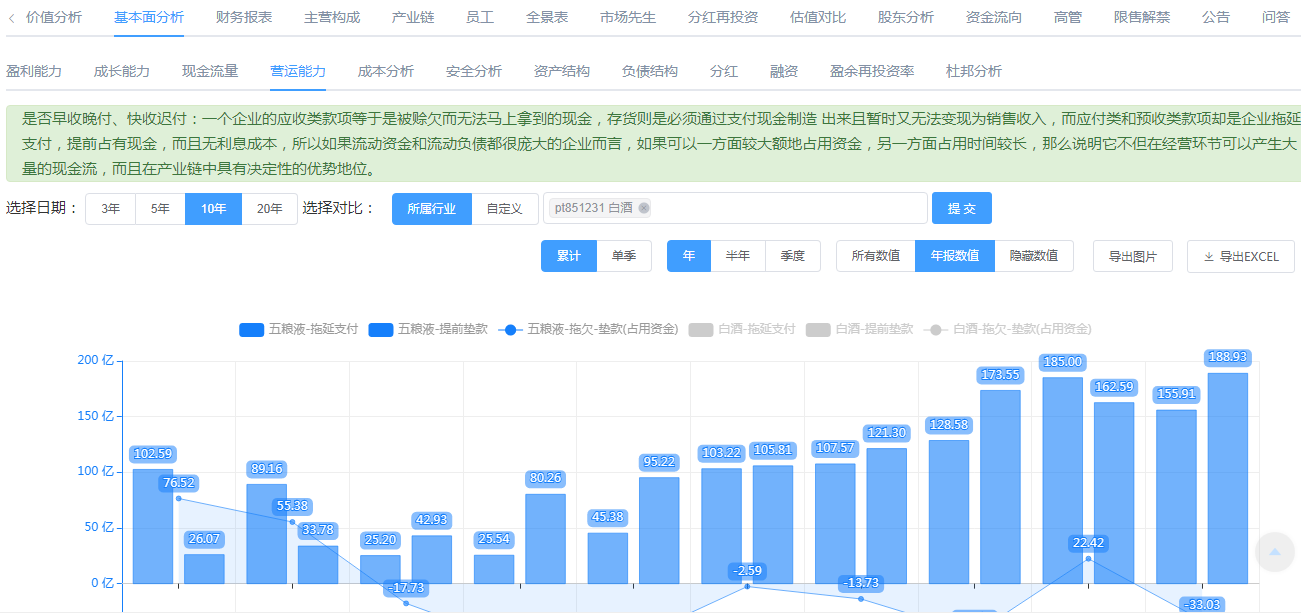This screenshot has width=1301, height=616.
Task: Click the 导出图片 button
Action: click(x=1133, y=256)
